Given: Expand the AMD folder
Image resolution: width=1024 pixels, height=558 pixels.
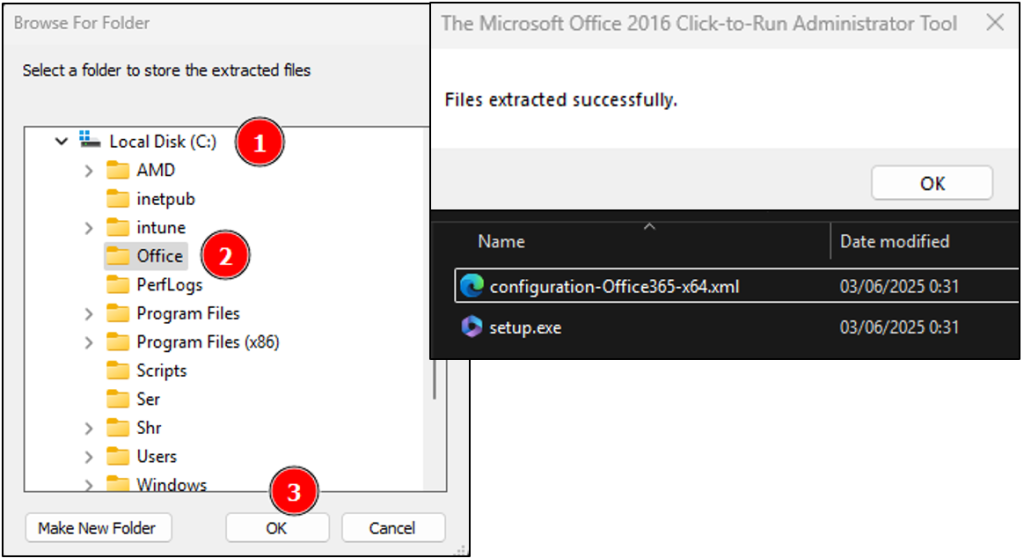Looking at the screenshot, I should (x=89, y=171).
